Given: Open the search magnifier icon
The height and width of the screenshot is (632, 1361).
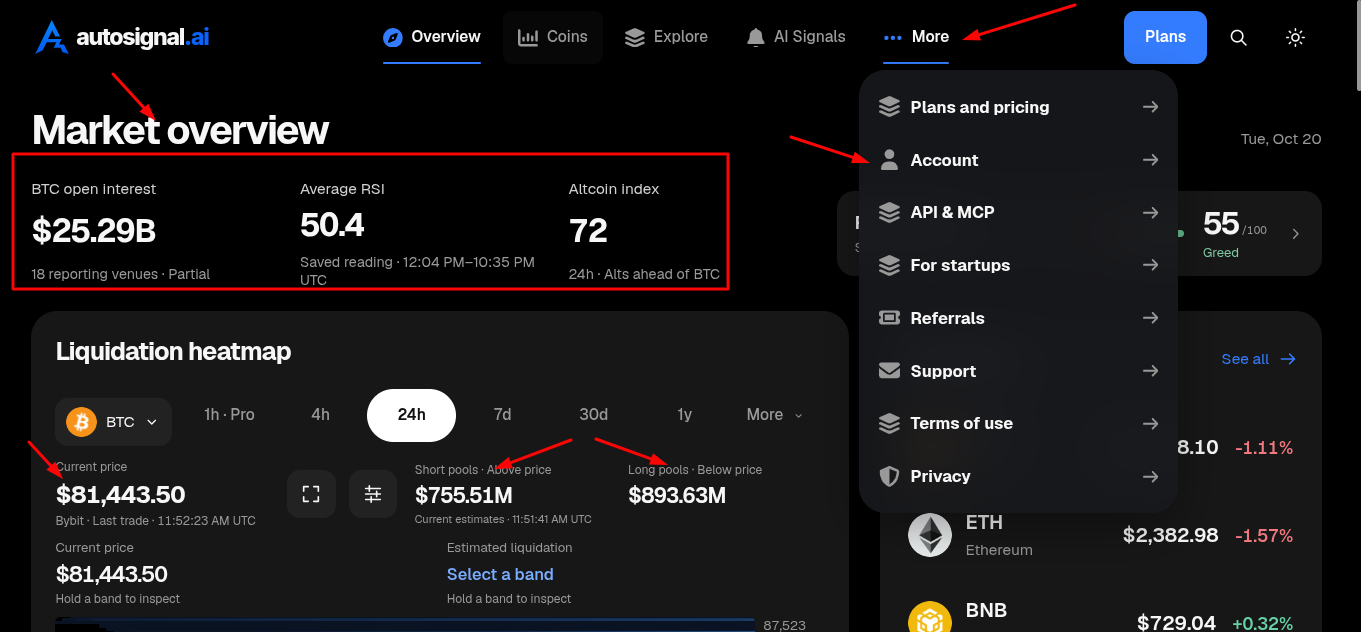Looking at the screenshot, I should point(1238,37).
